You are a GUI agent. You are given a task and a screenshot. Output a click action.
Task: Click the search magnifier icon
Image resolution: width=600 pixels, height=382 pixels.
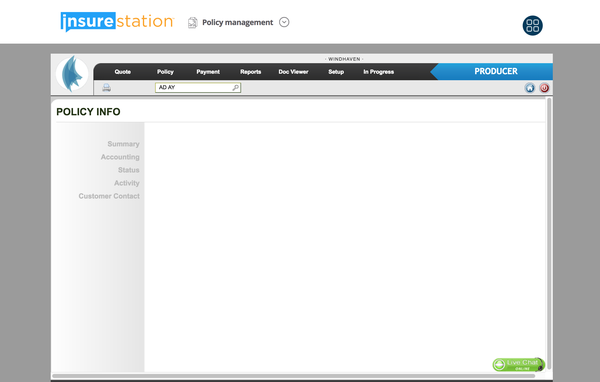(235, 88)
